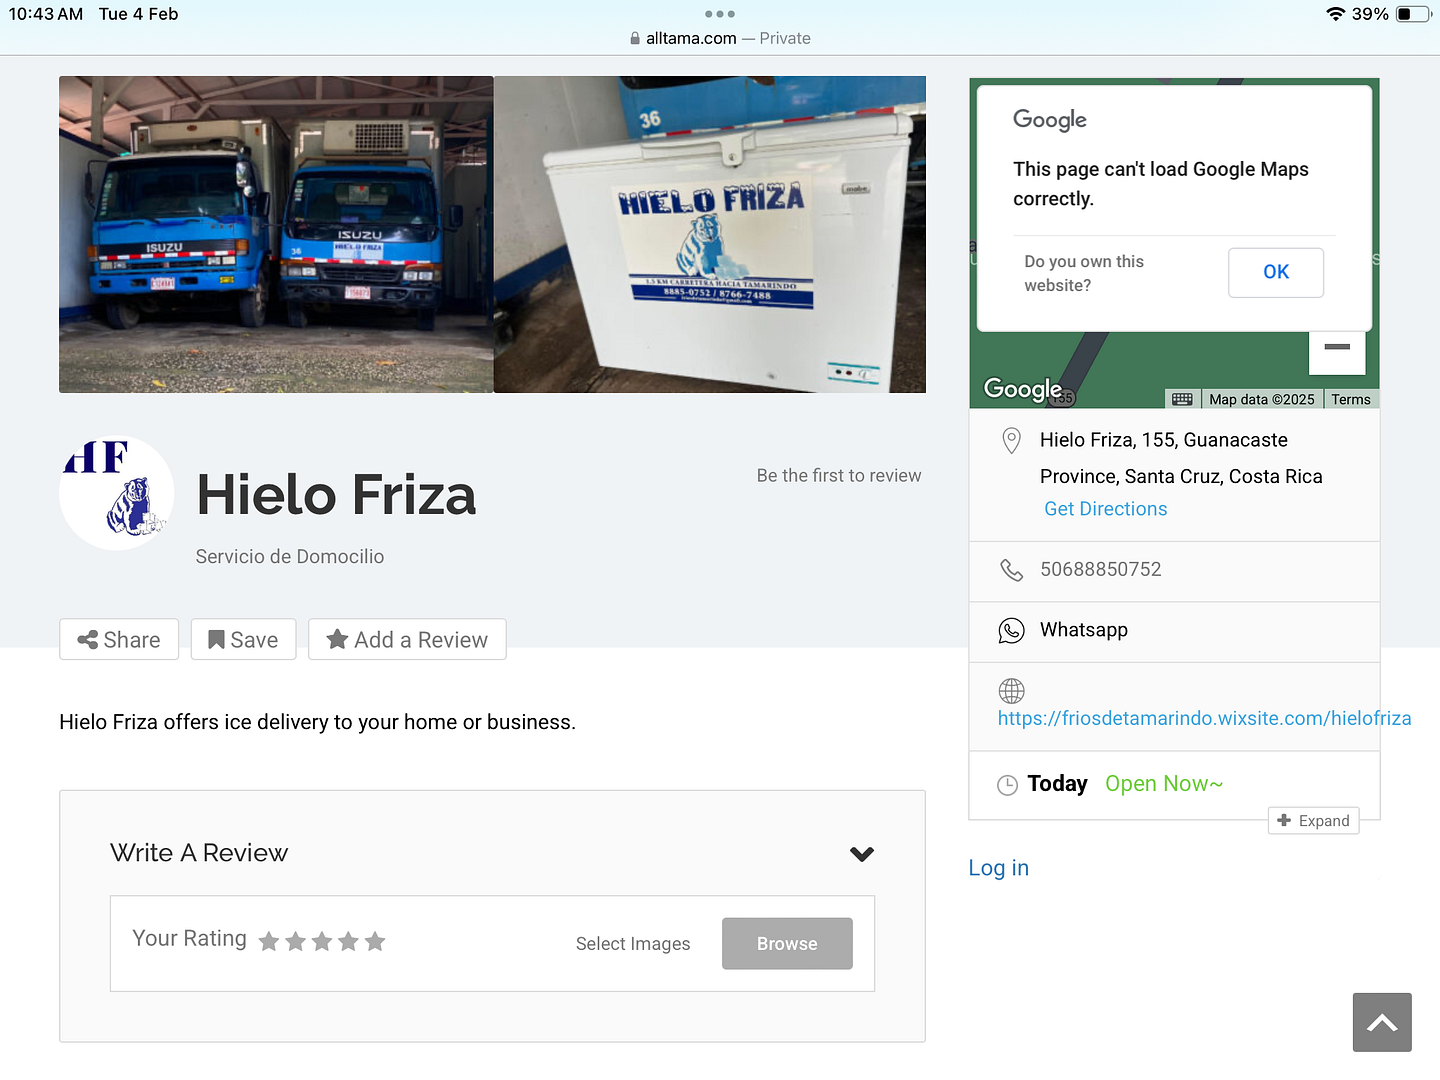View the Isuzu trucks photo
The height and width of the screenshot is (1080, 1440).
(x=276, y=234)
